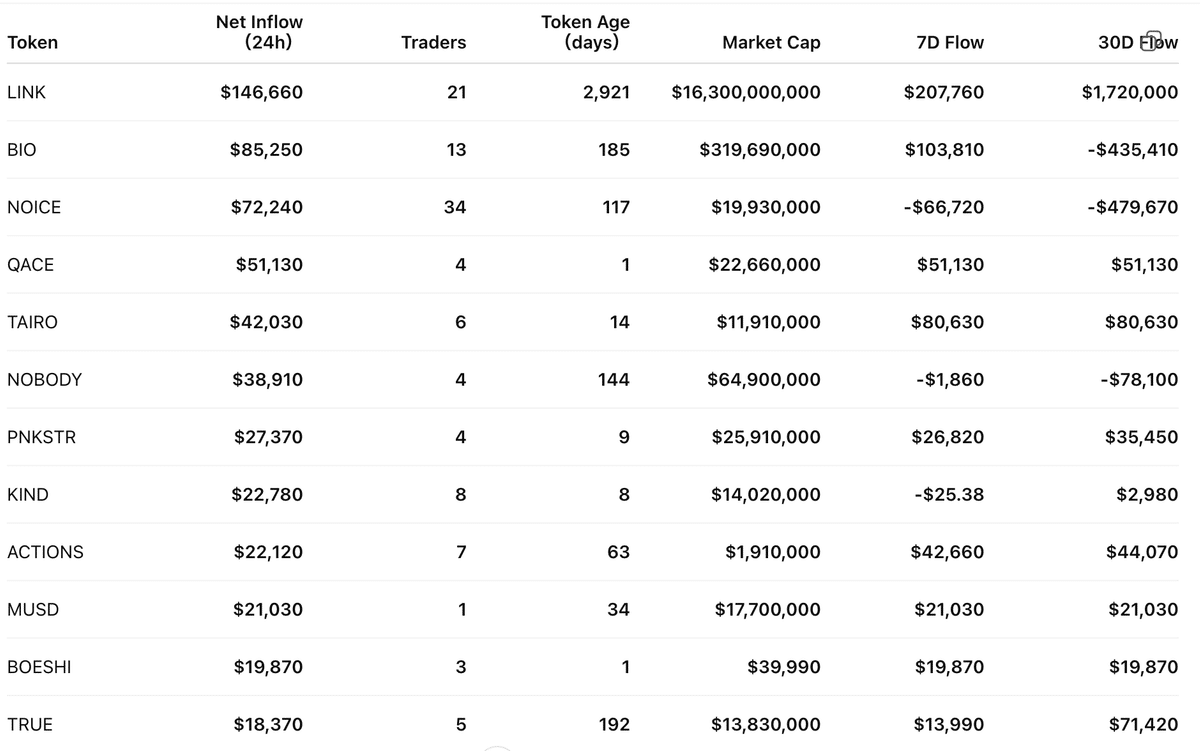The height and width of the screenshot is (751, 1200).
Task: Click the Traders column header
Action: [433, 42]
